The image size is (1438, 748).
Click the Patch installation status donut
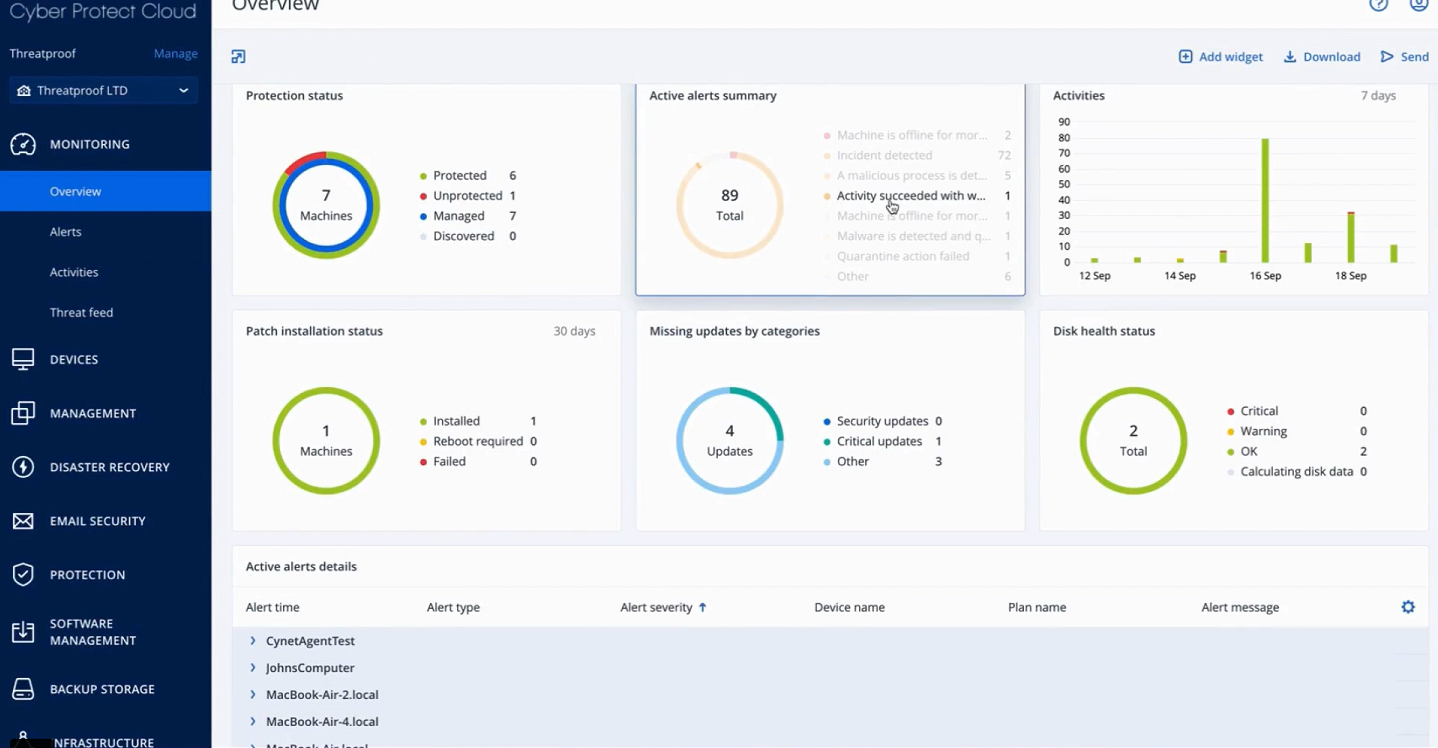click(326, 441)
